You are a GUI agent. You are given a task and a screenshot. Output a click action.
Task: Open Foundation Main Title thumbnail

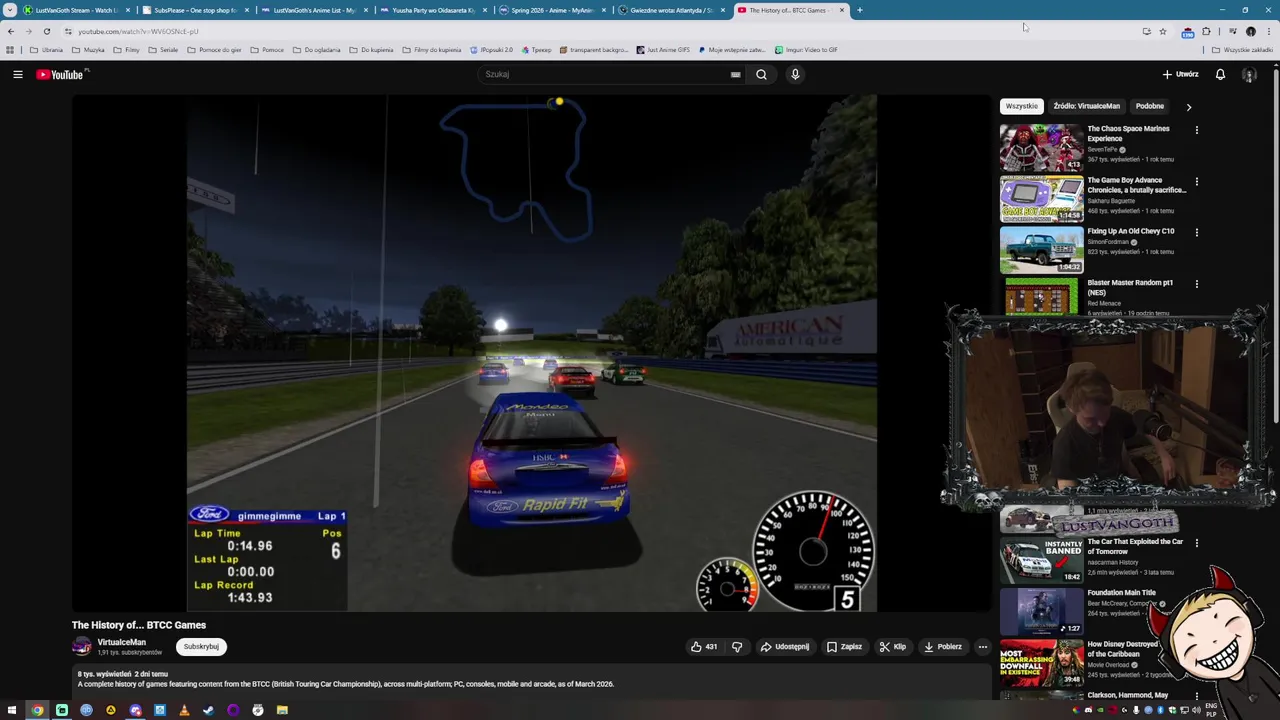[x=1041, y=611]
